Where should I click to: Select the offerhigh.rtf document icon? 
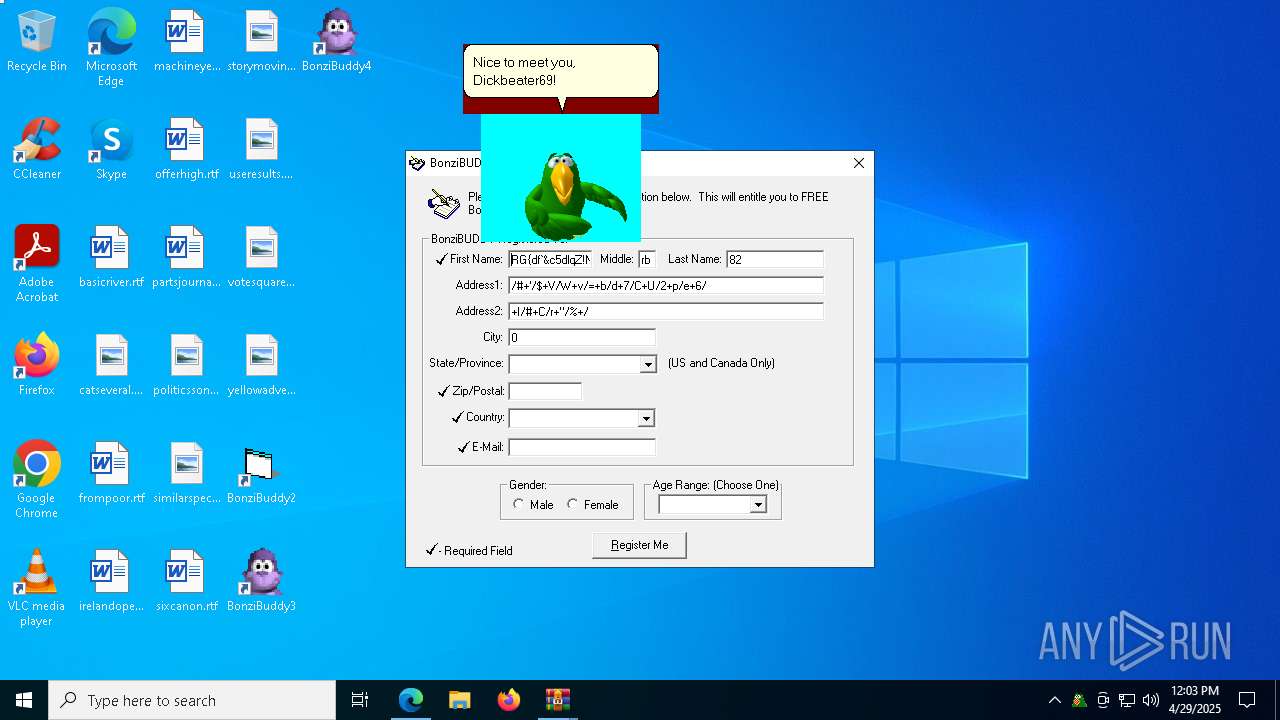point(186,149)
